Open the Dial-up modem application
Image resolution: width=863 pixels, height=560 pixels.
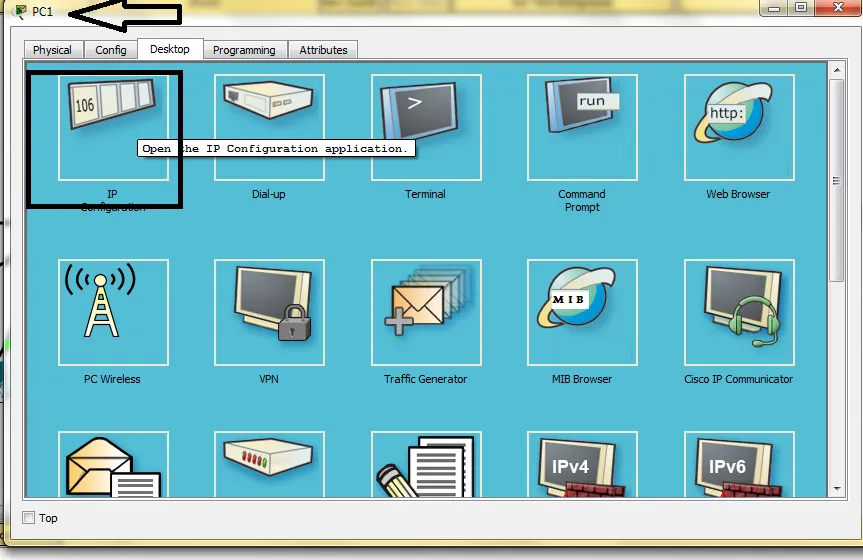coord(269,127)
